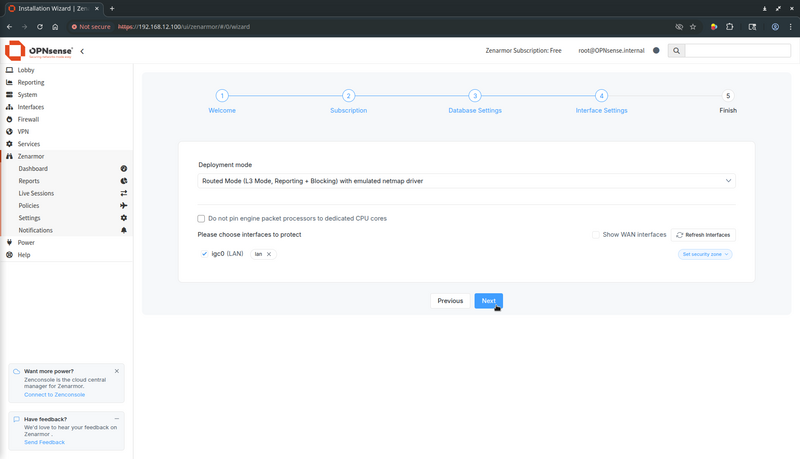Collapse the sidebar with the chevron
800x459 pixels.
(x=82, y=51)
